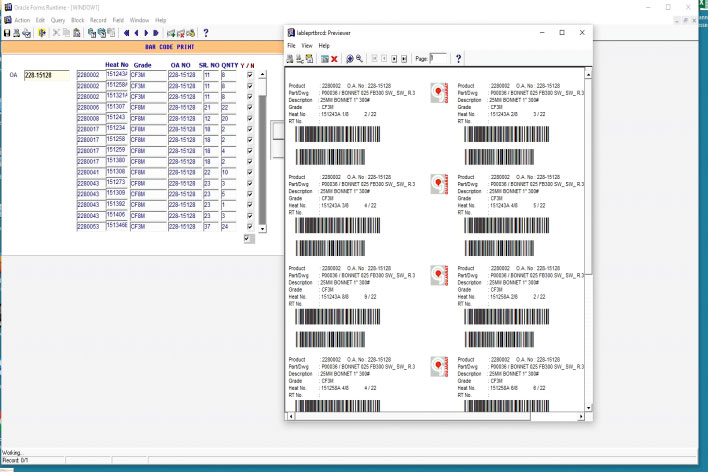Click the Cancel Query icon
Image resolution: width=708 pixels, height=472 pixels.
tap(111, 33)
